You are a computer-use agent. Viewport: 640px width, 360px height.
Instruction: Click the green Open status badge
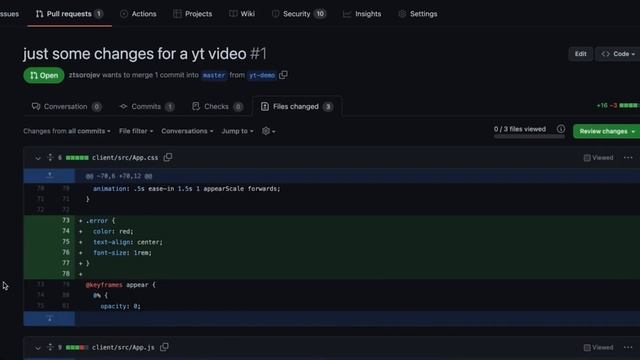44,76
